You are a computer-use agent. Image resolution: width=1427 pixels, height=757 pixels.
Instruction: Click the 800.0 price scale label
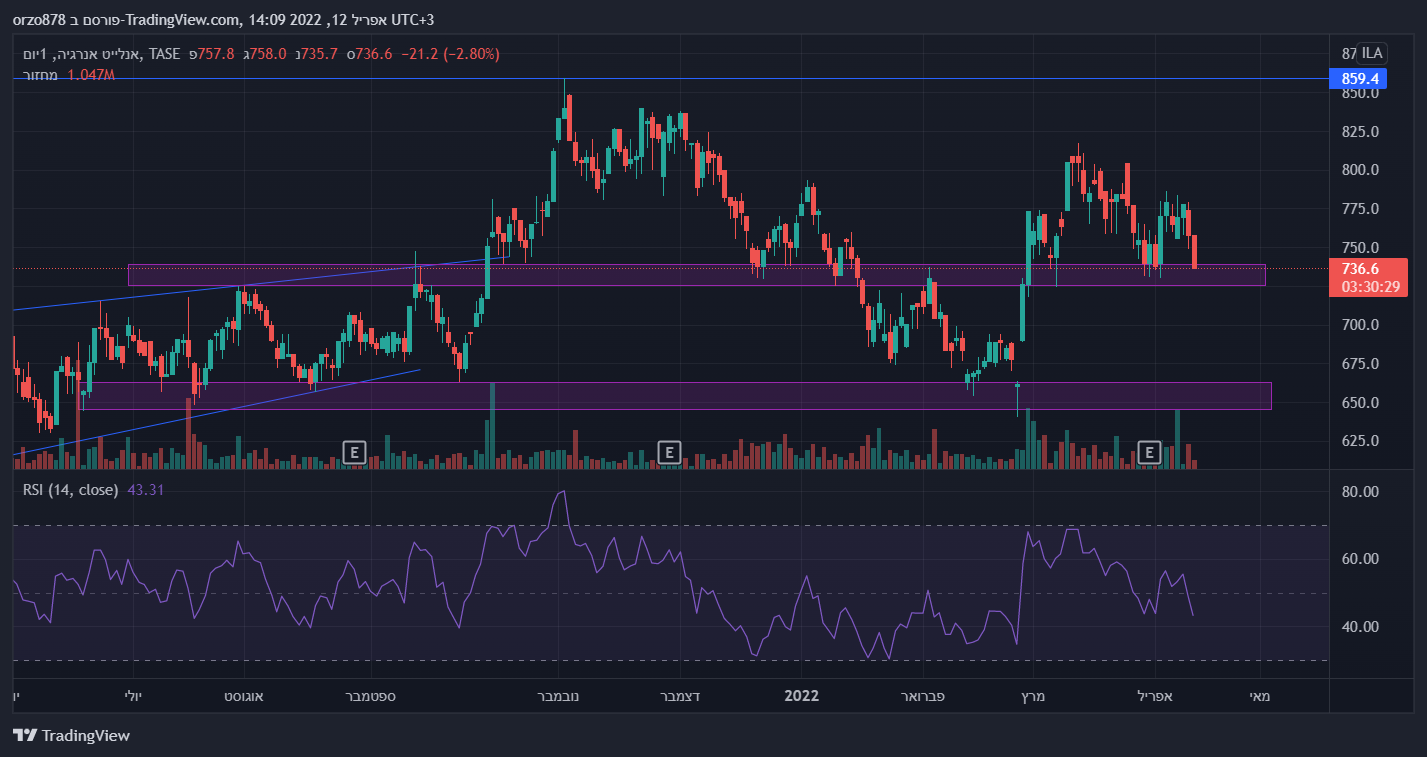click(x=1360, y=170)
